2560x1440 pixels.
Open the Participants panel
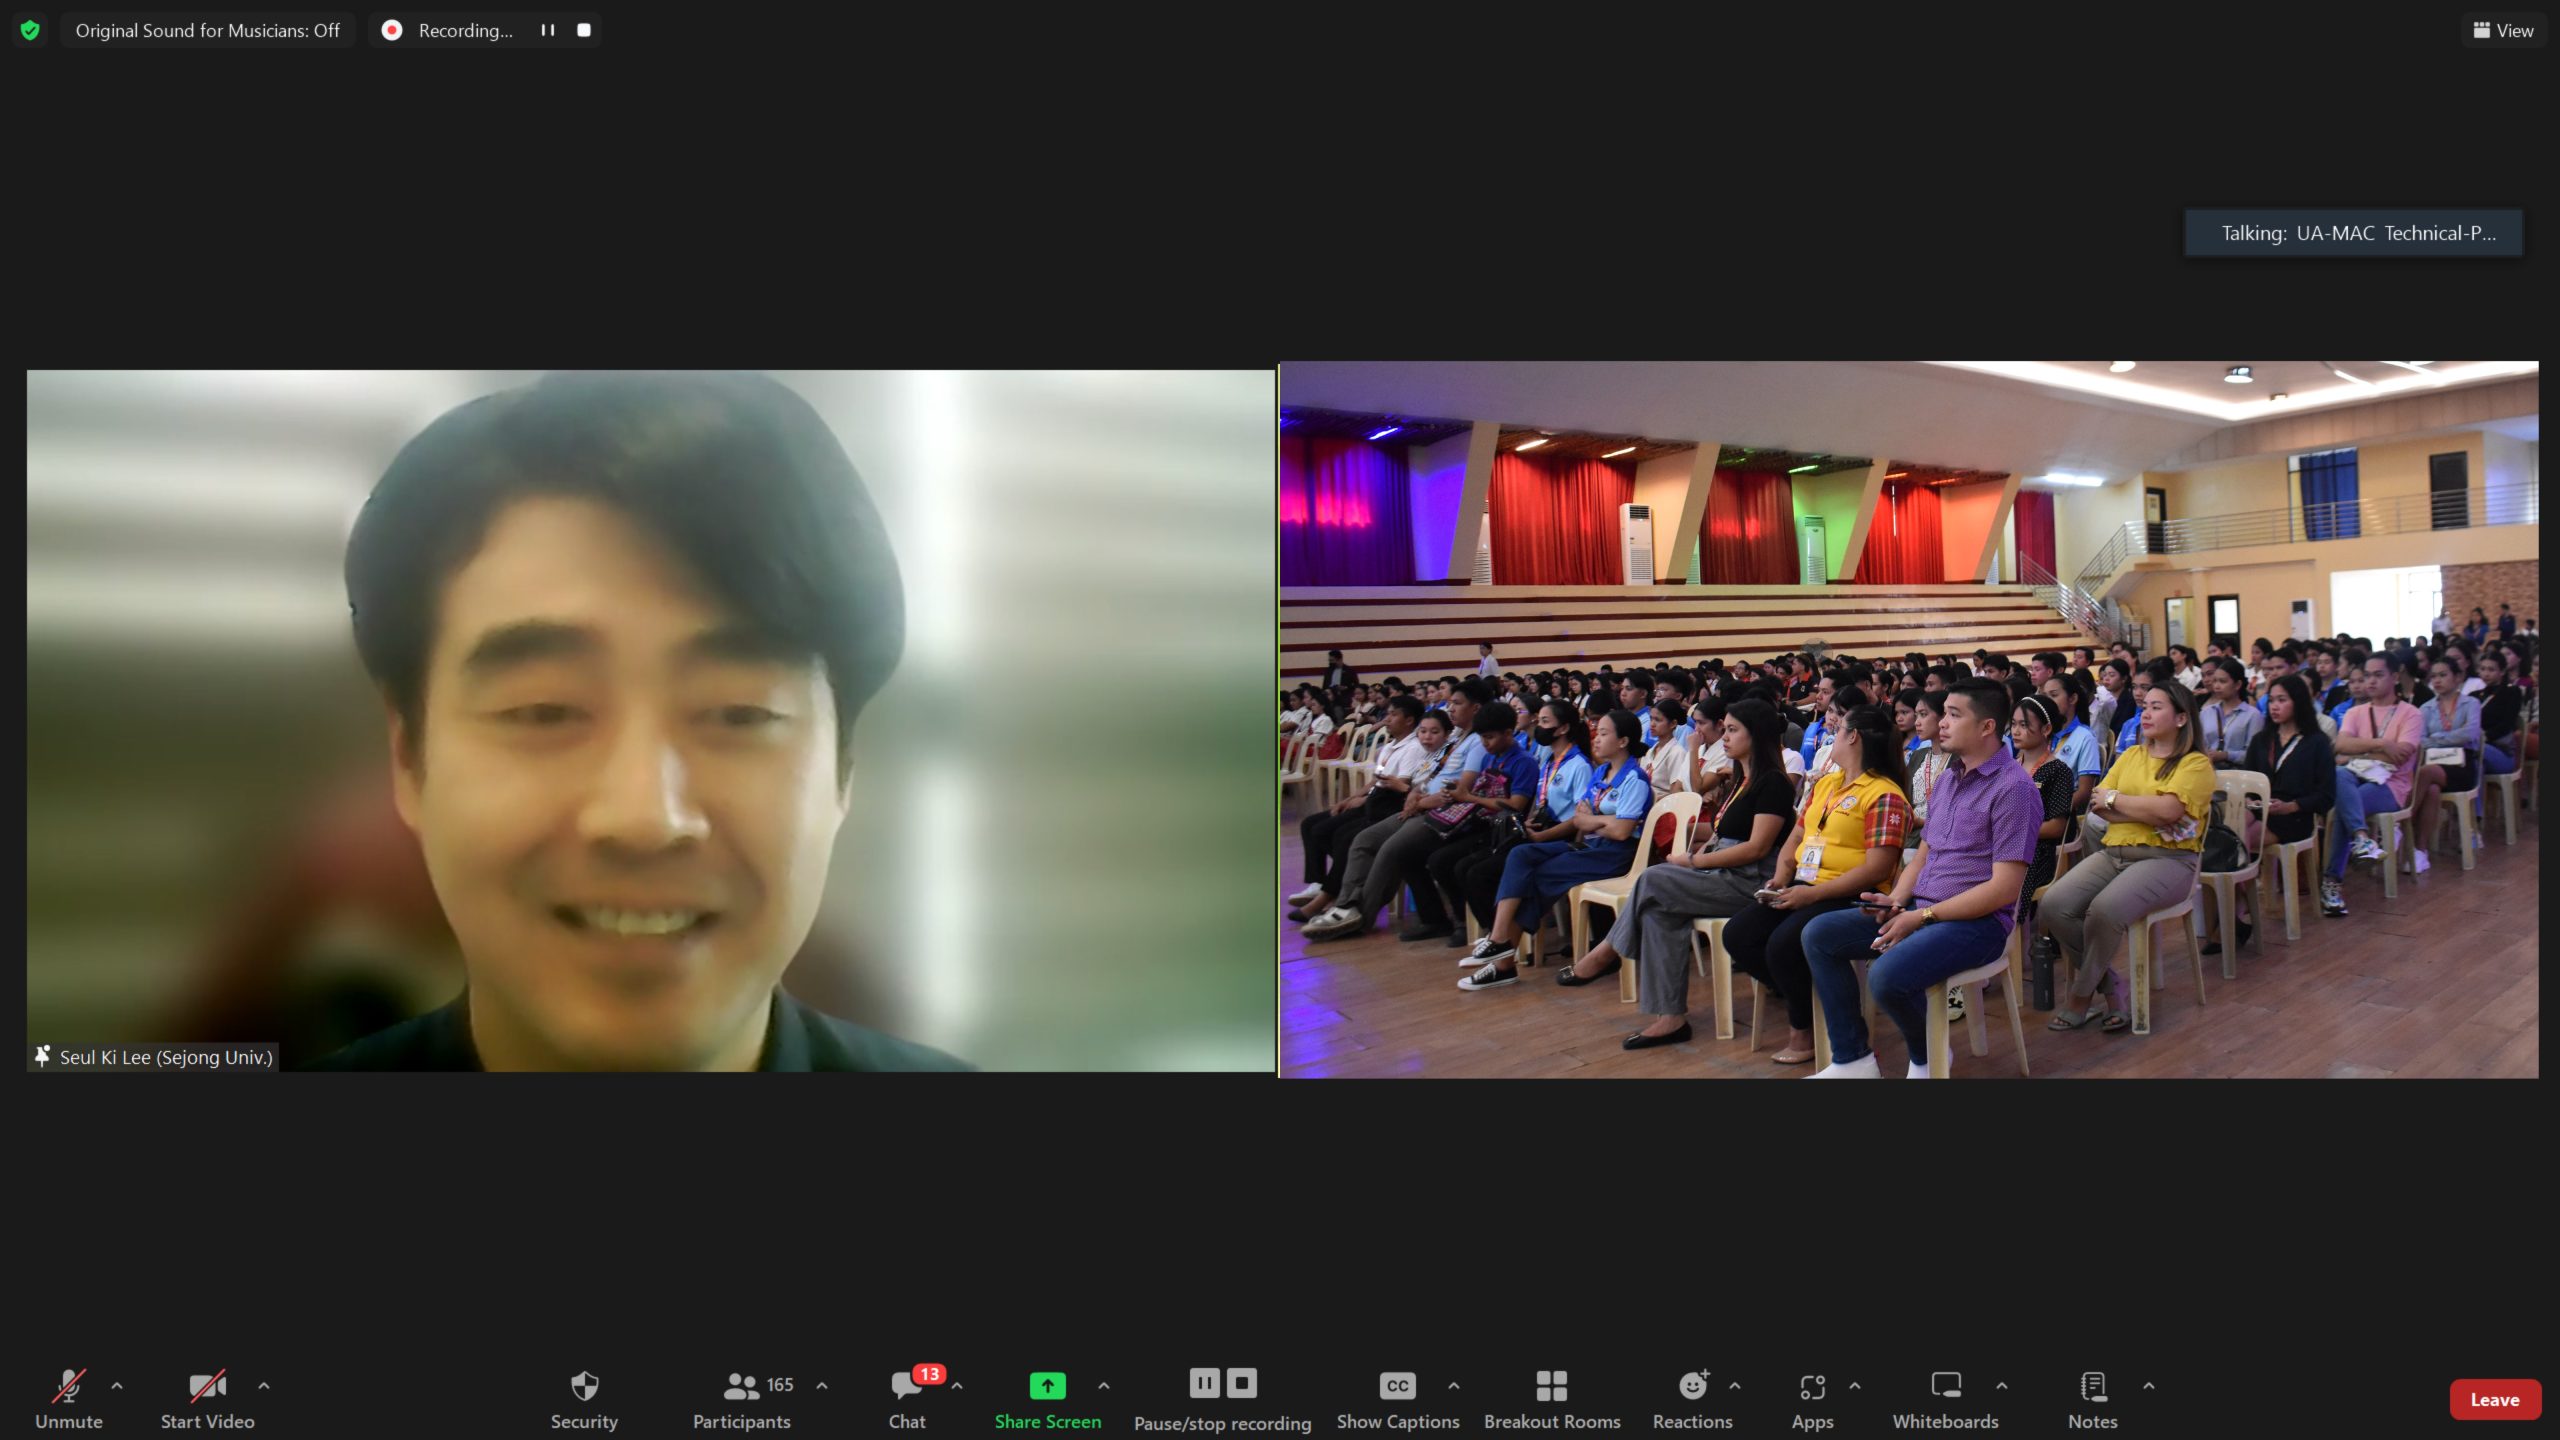pos(742,1399)
